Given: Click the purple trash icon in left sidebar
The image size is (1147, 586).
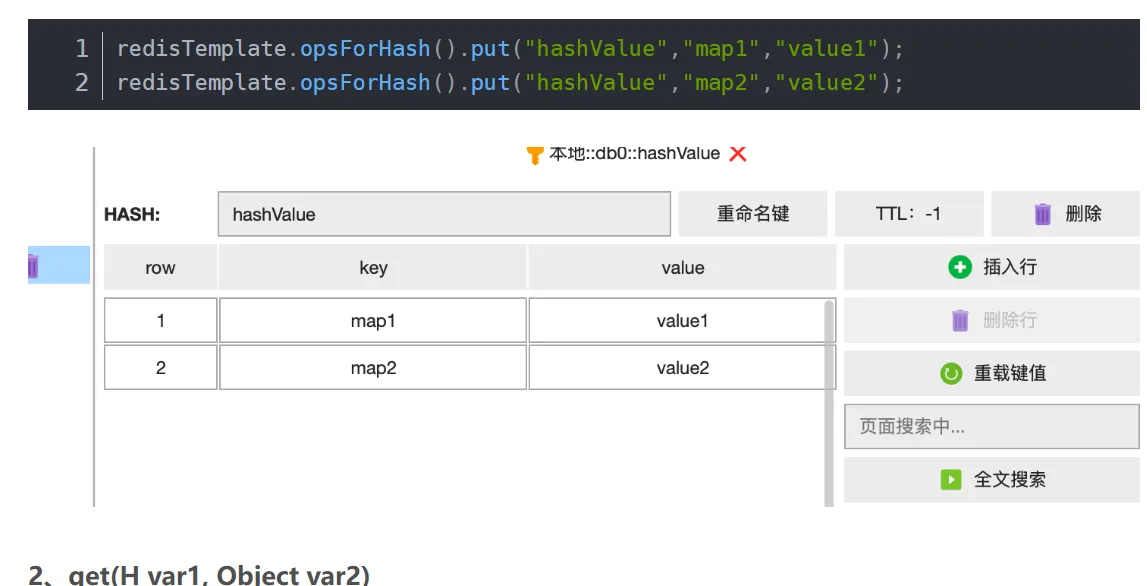Looking at the screenshot, I should pyautogui.click(x=32, y=266).
